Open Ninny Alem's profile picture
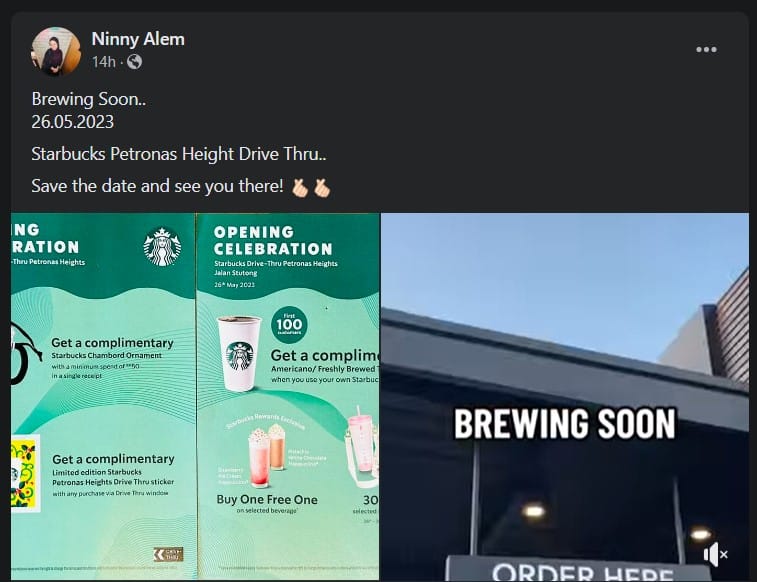 pos(56,51)
